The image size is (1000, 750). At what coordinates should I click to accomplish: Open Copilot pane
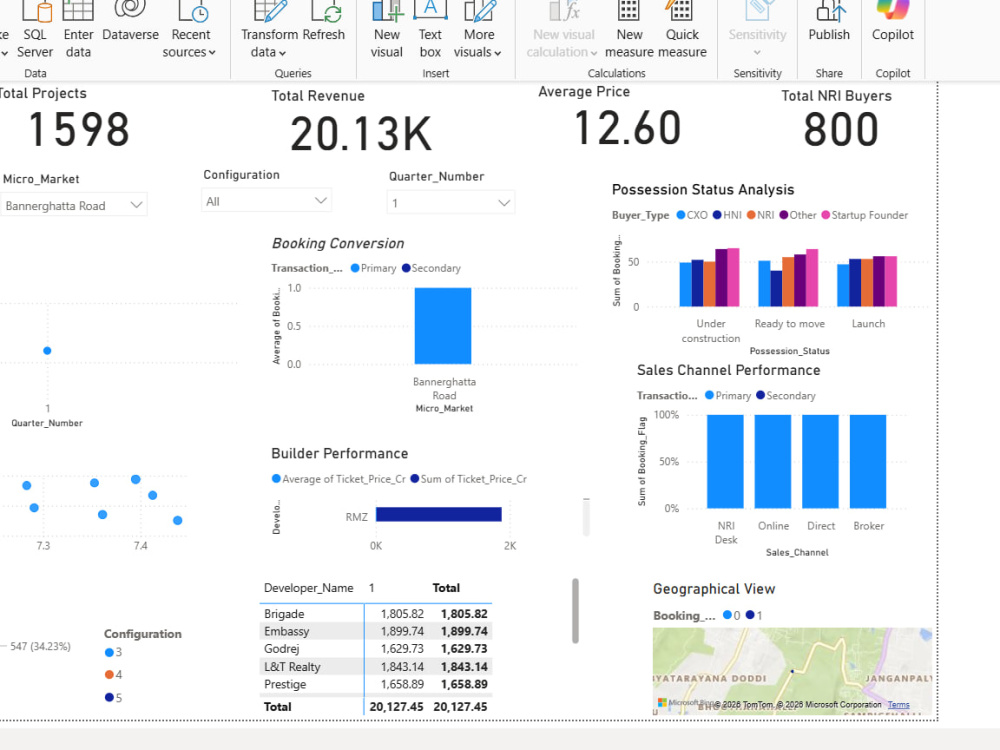click(892, 22)
